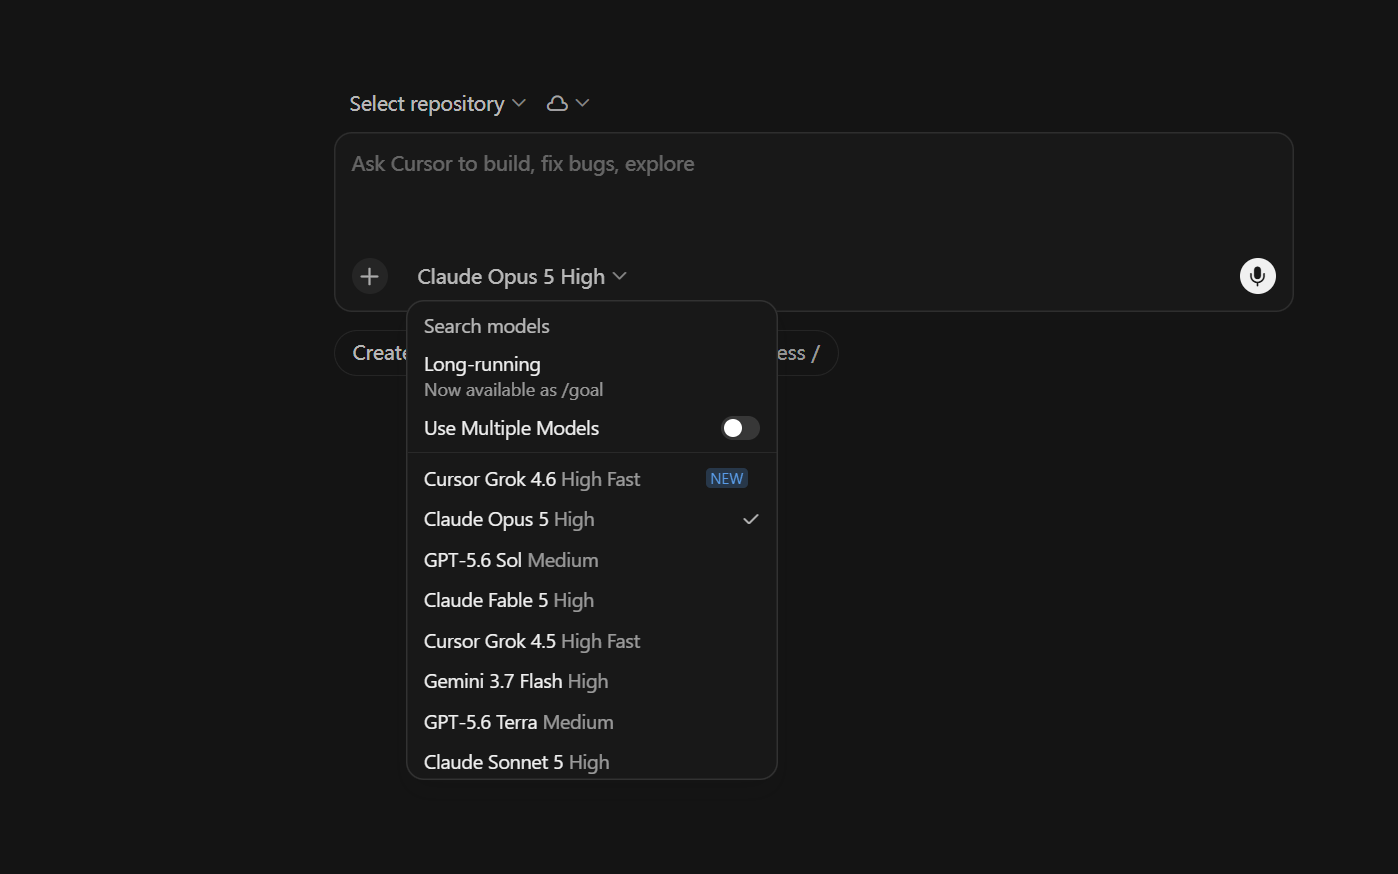Select Cursor Grok 4.6 High Fast model
The width and height of the screenshot is (1398, 874).
(592, 479)
